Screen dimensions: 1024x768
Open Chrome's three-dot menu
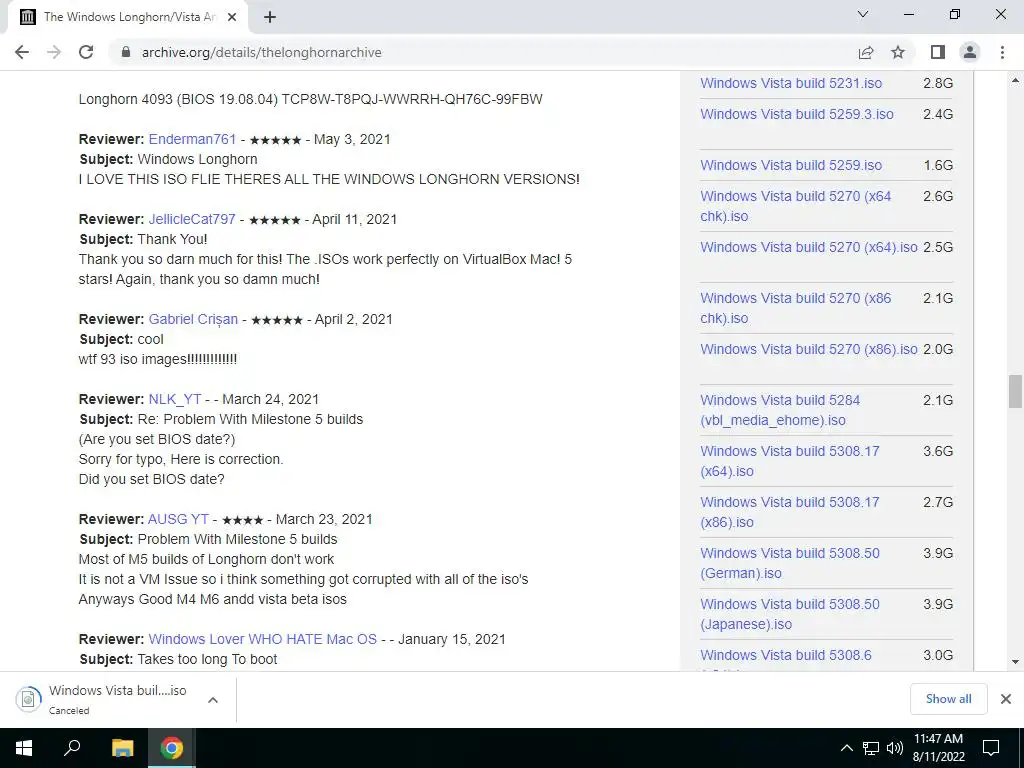tap(1002, 52)
